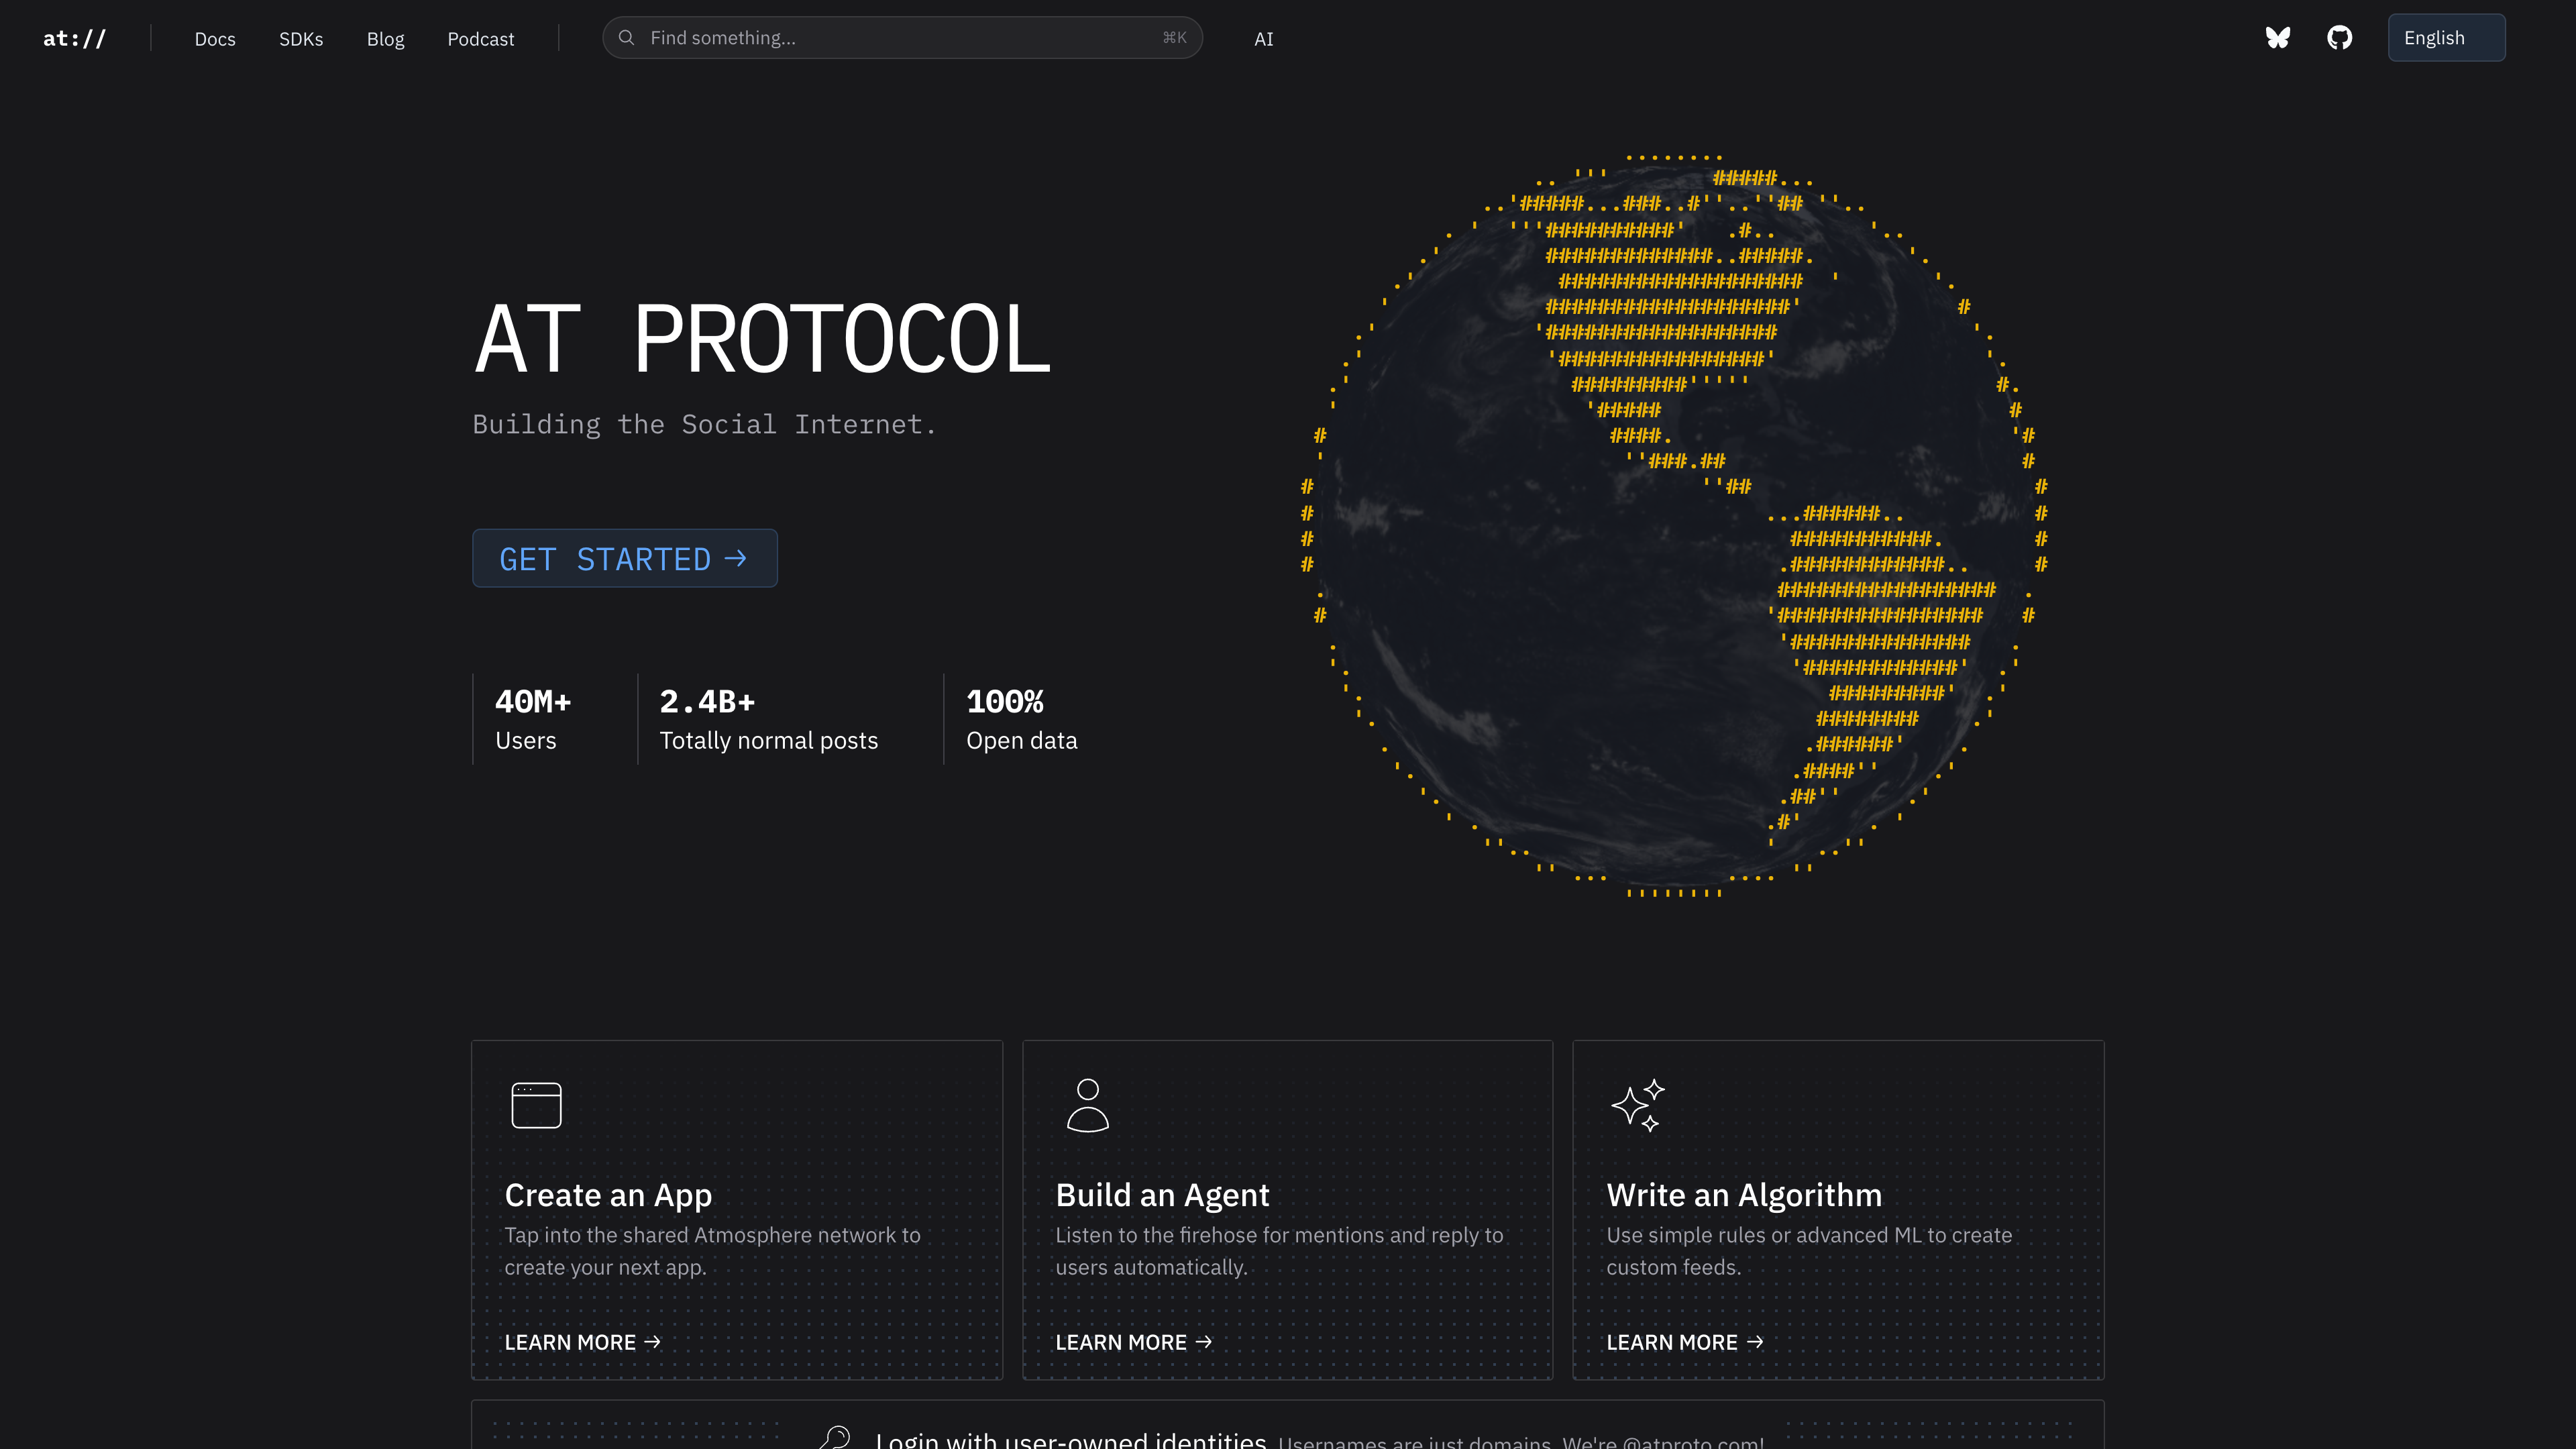Open the Podcast menu item
The image size is (2576, 1449).
(481, 39)
